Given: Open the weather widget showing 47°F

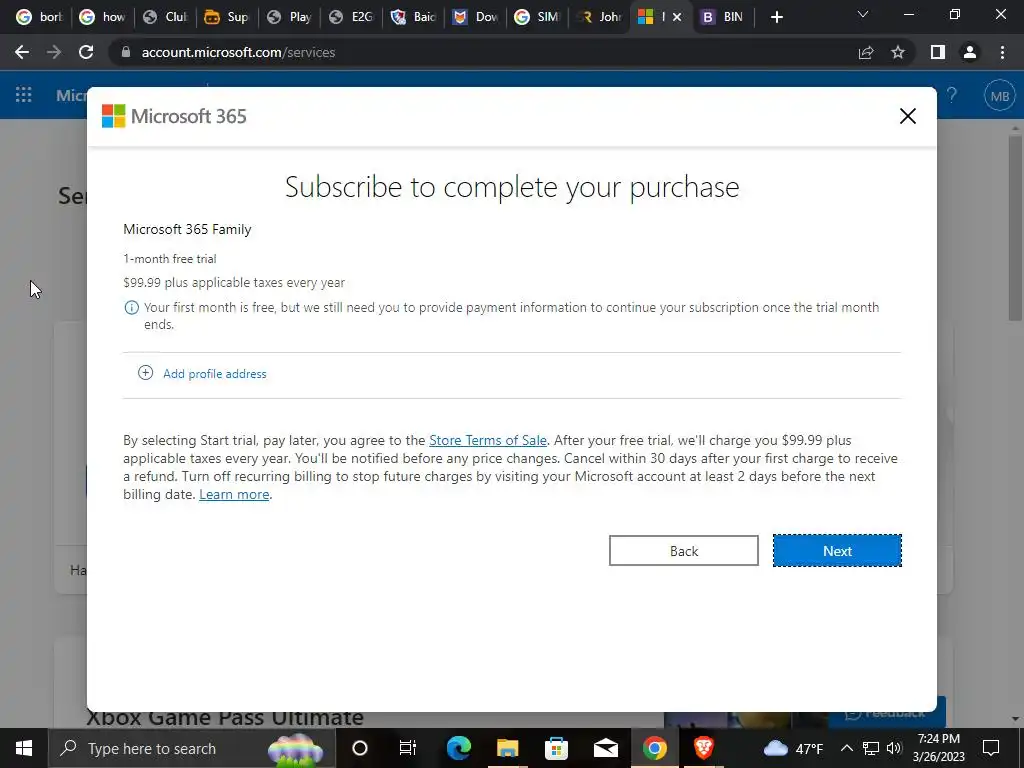Looking at the screenshot, I should 793,748.
